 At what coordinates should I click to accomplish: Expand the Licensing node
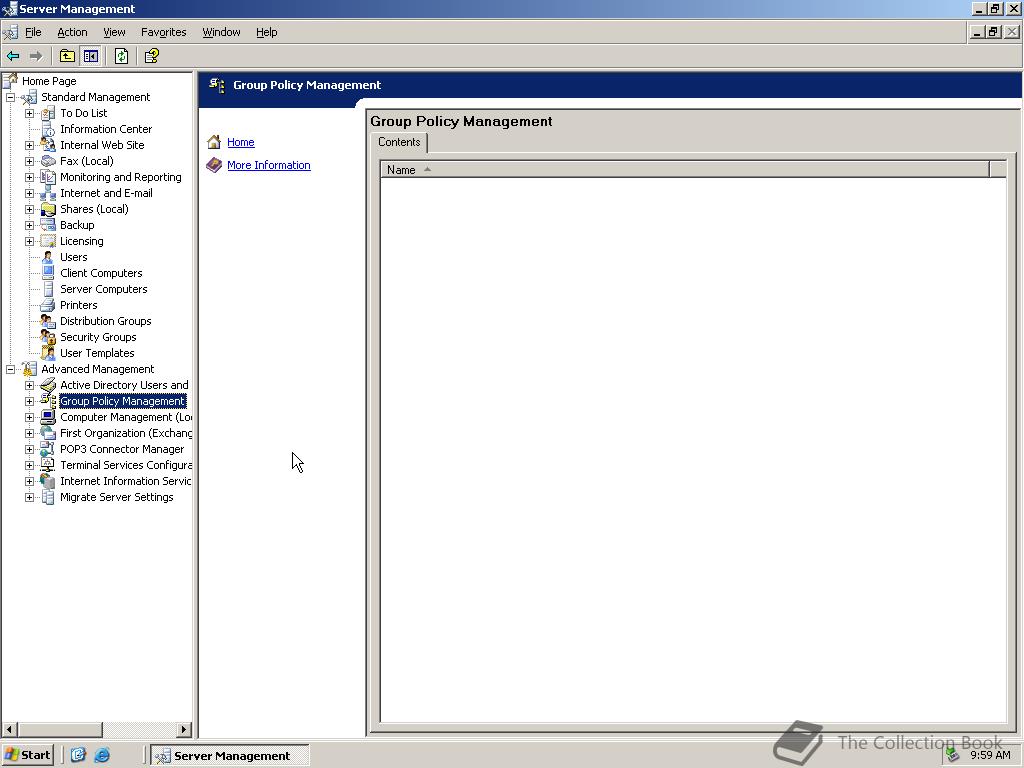click(29, 241)
